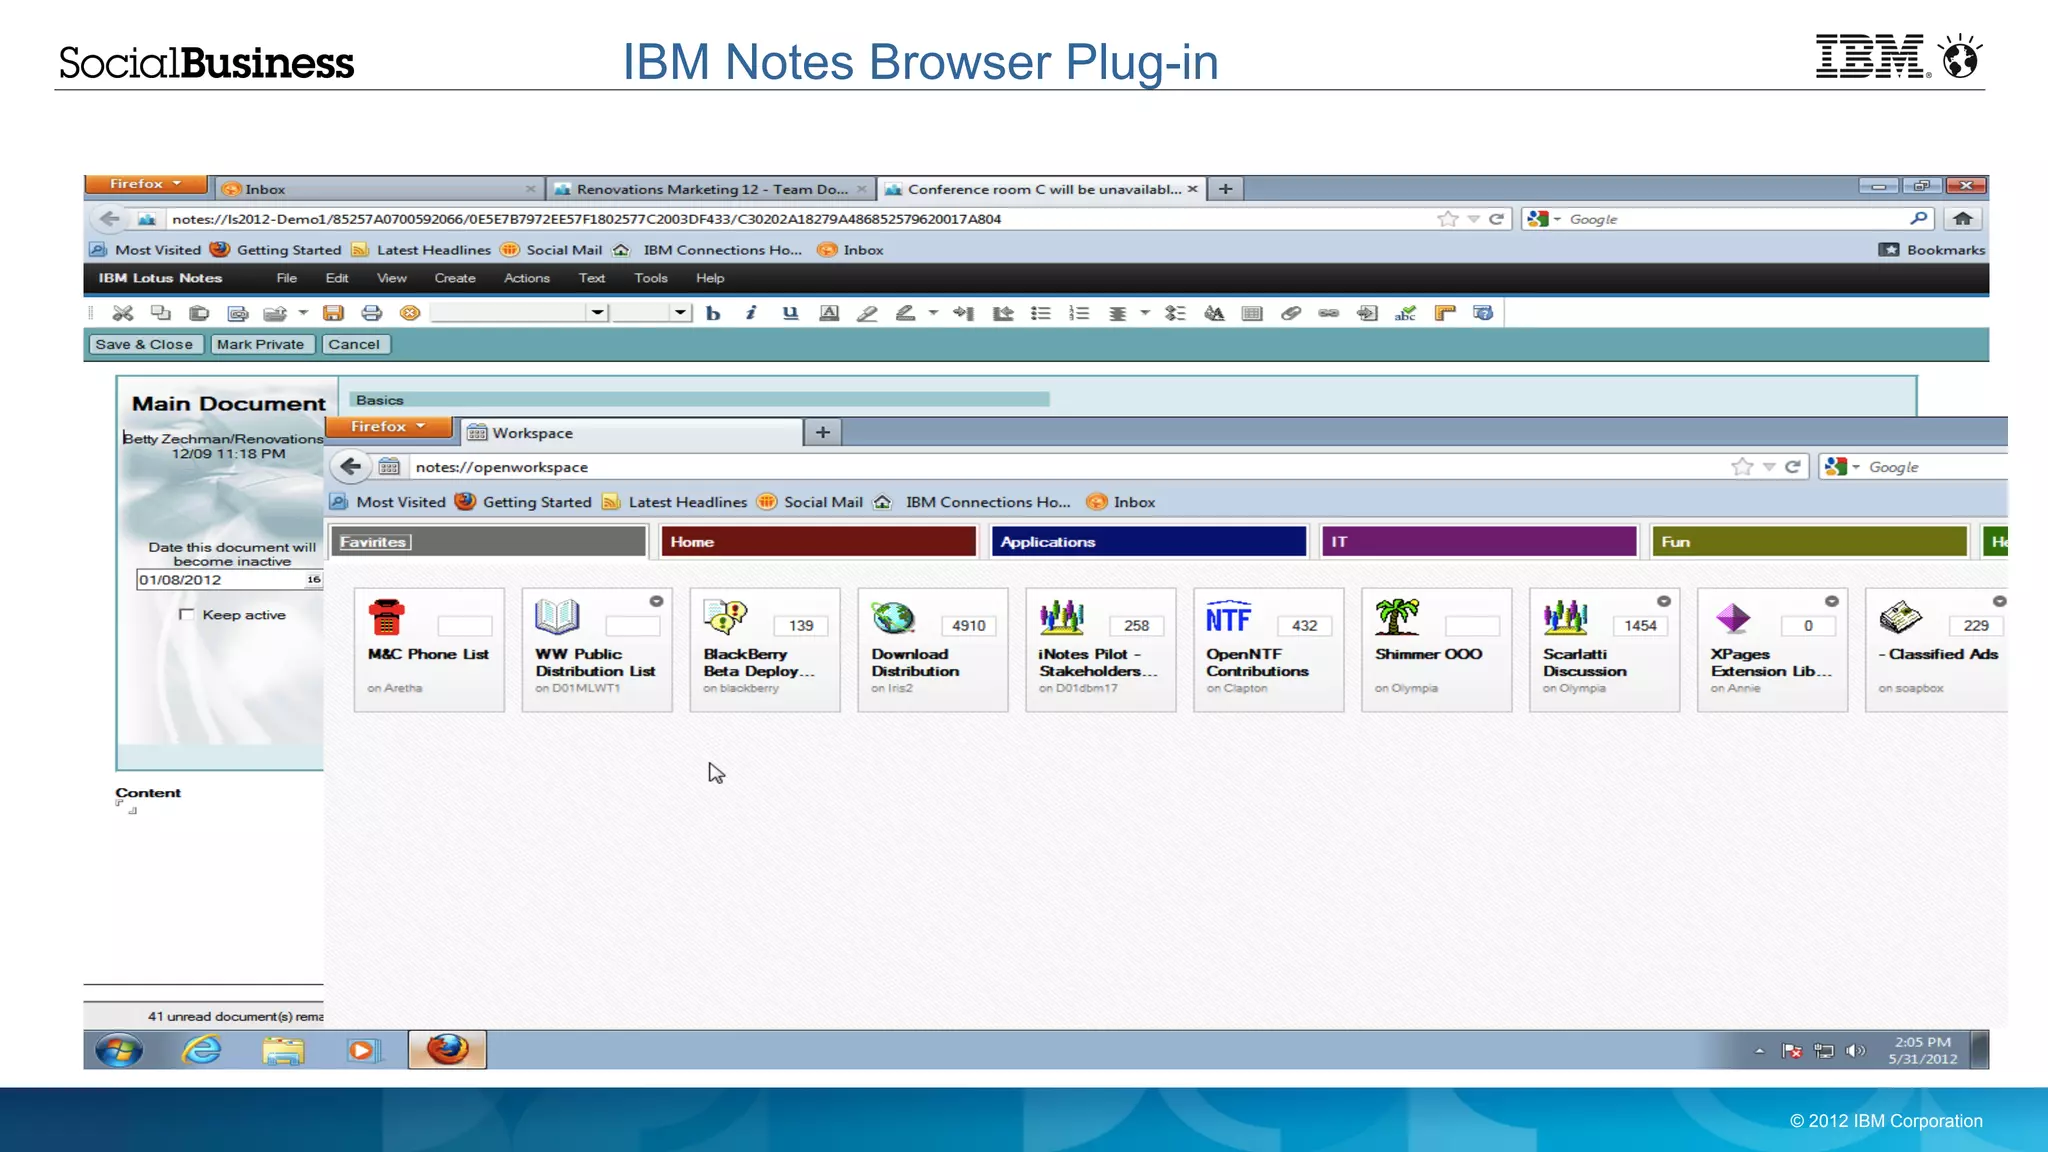
Task: Launch Internet Explorer from taskbar
Action: point(202,1050)
